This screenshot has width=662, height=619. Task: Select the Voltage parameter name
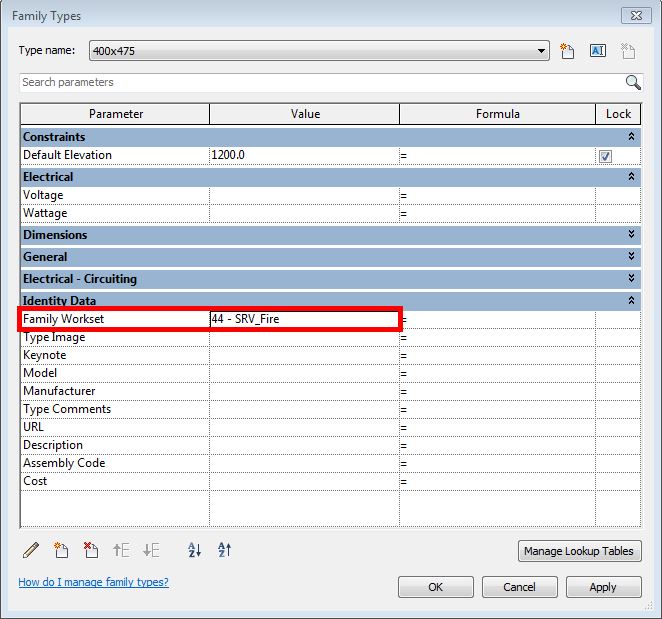(43, 195)
